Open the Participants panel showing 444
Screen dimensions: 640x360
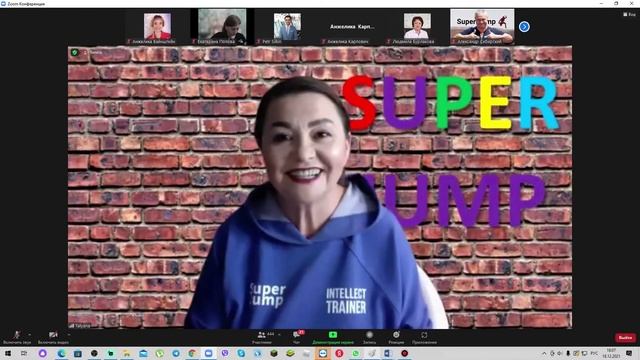tap(262, 338)
